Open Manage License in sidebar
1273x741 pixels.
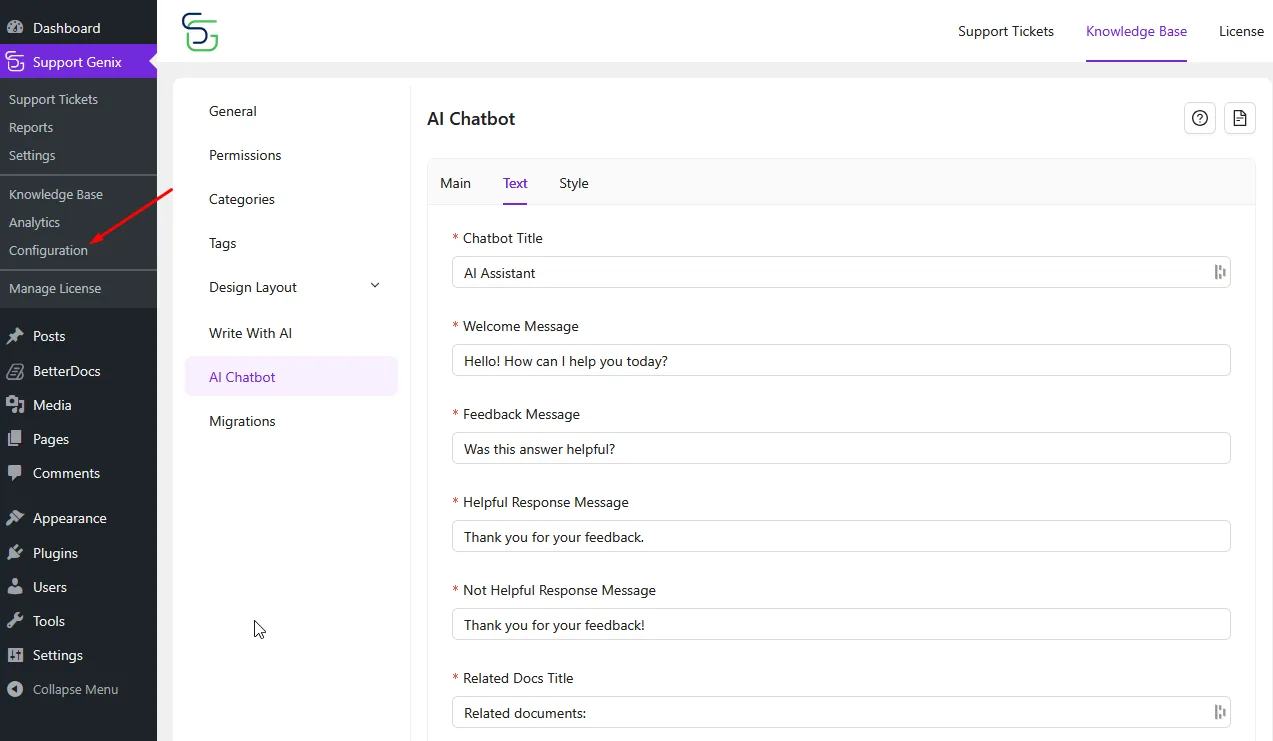(x=55, y=288)
